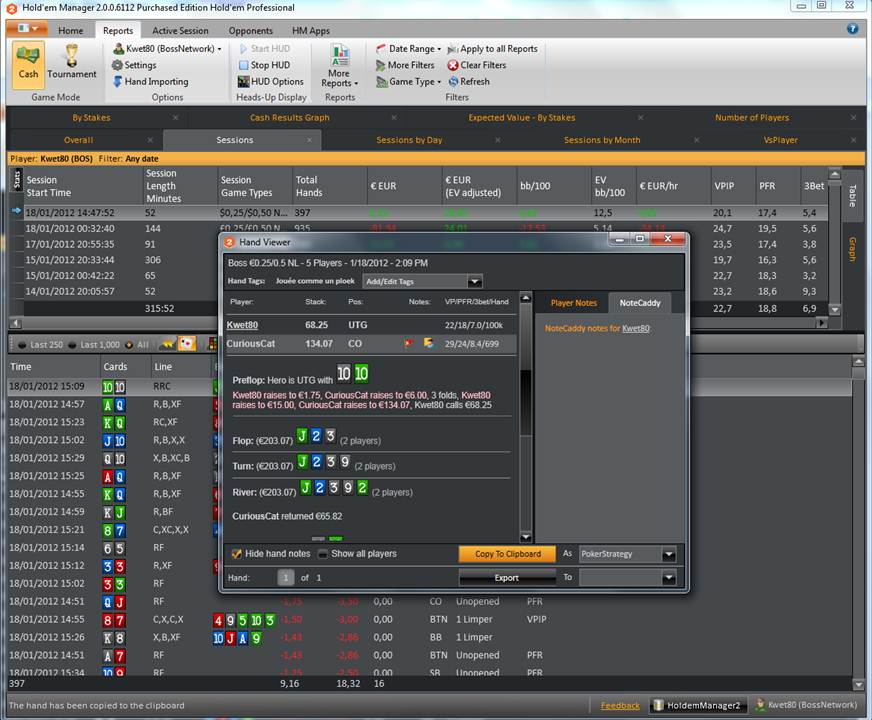Open Opponents ribbon tab

250,31
